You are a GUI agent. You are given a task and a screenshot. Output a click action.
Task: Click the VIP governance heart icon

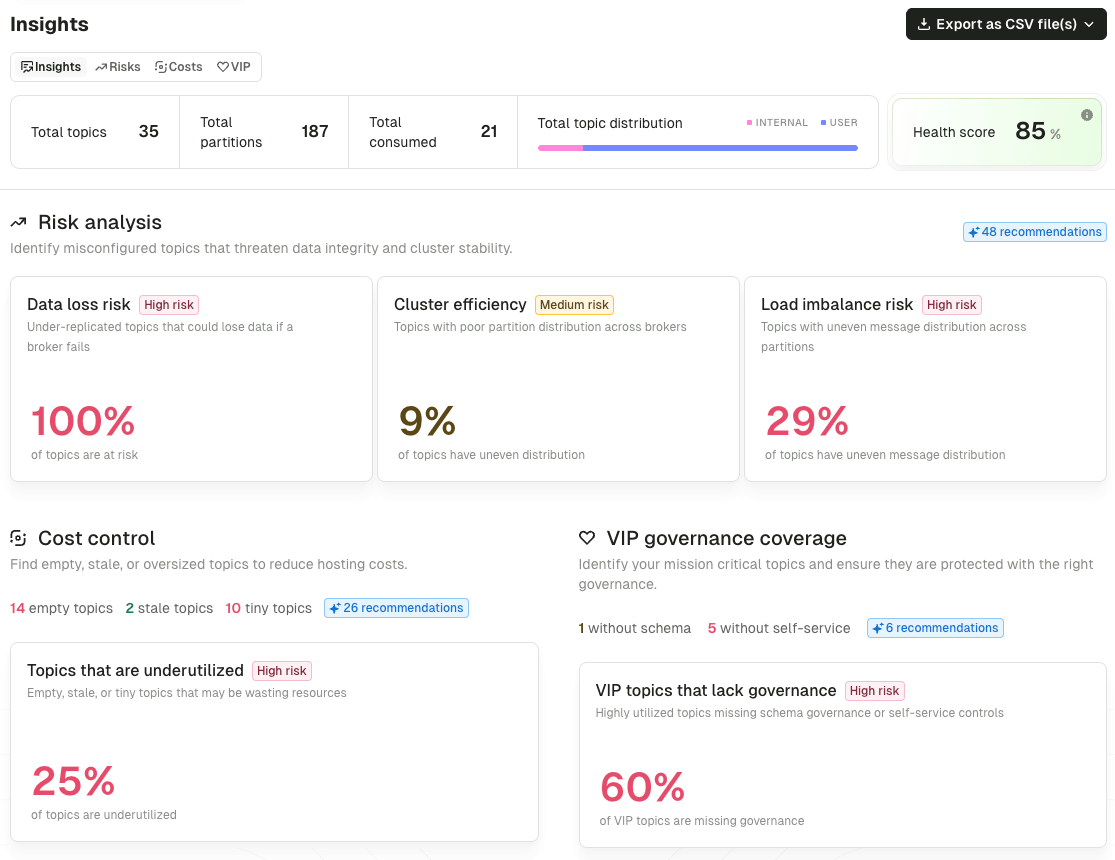coord(587,538)
